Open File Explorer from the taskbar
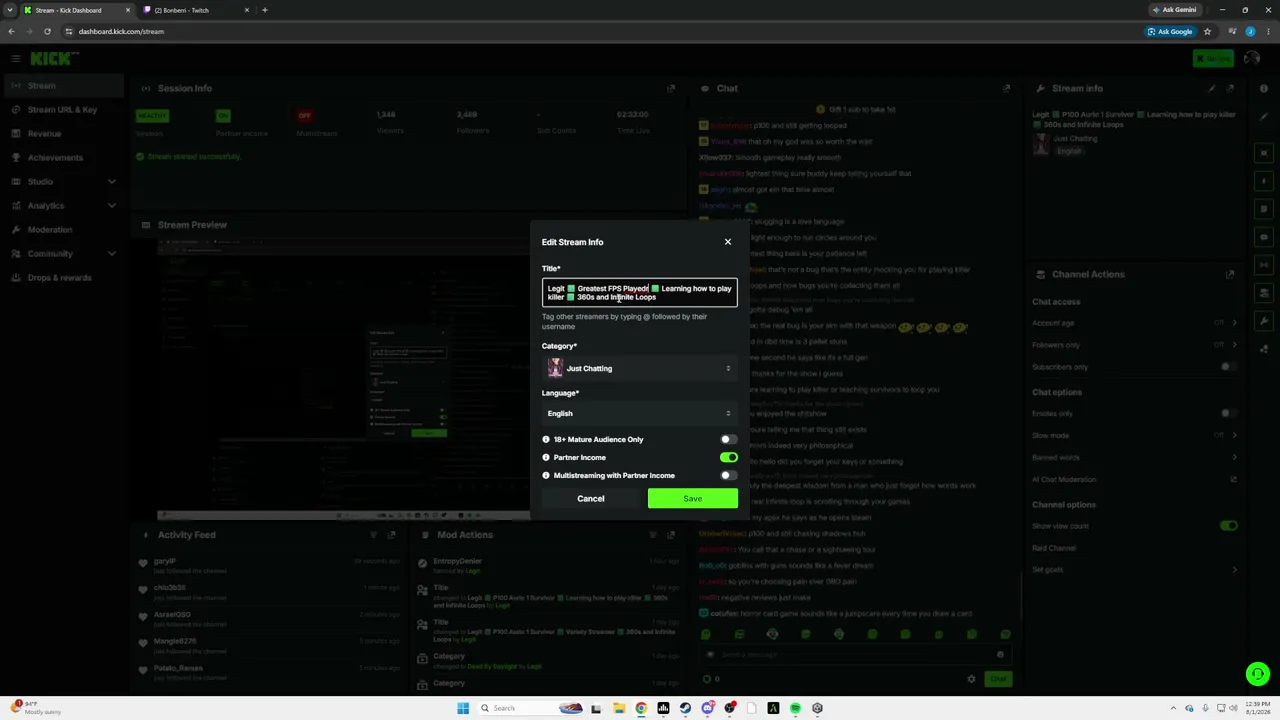1280x720 pixels. pos(619,709)
